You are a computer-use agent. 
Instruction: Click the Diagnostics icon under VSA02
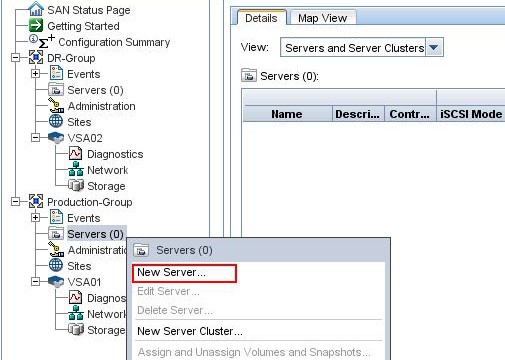(x=75, y=153)
